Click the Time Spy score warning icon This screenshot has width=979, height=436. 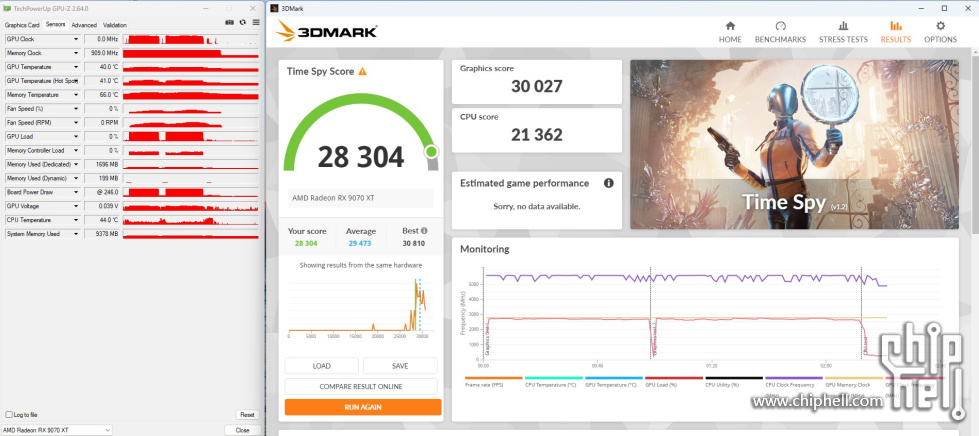click(x=362, y=71)
